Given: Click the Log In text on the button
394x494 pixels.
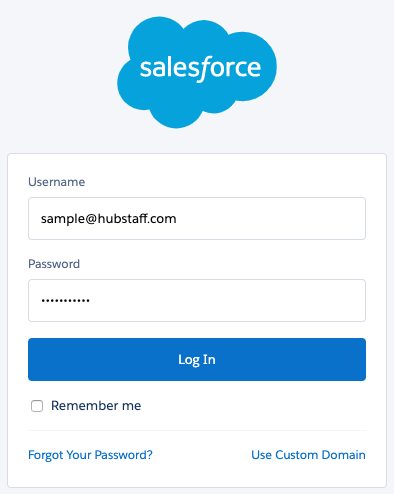Looking at the screenshot, I should click(197, 360).
